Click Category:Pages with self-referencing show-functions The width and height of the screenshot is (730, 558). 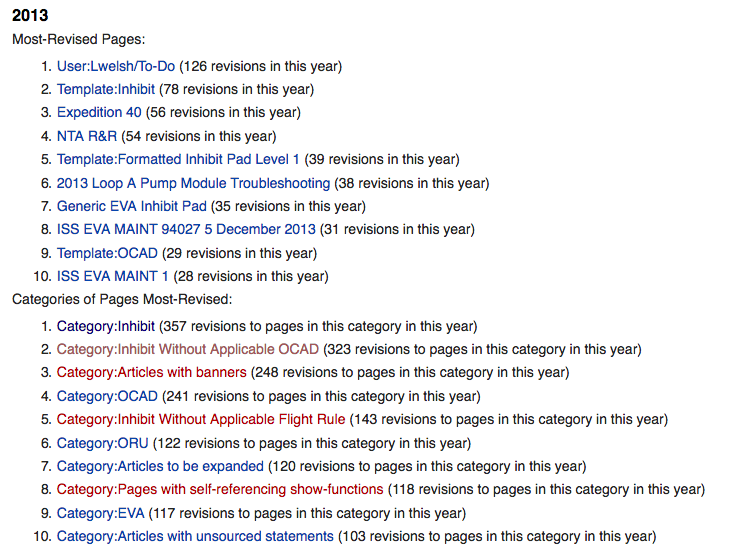point(220,489)
